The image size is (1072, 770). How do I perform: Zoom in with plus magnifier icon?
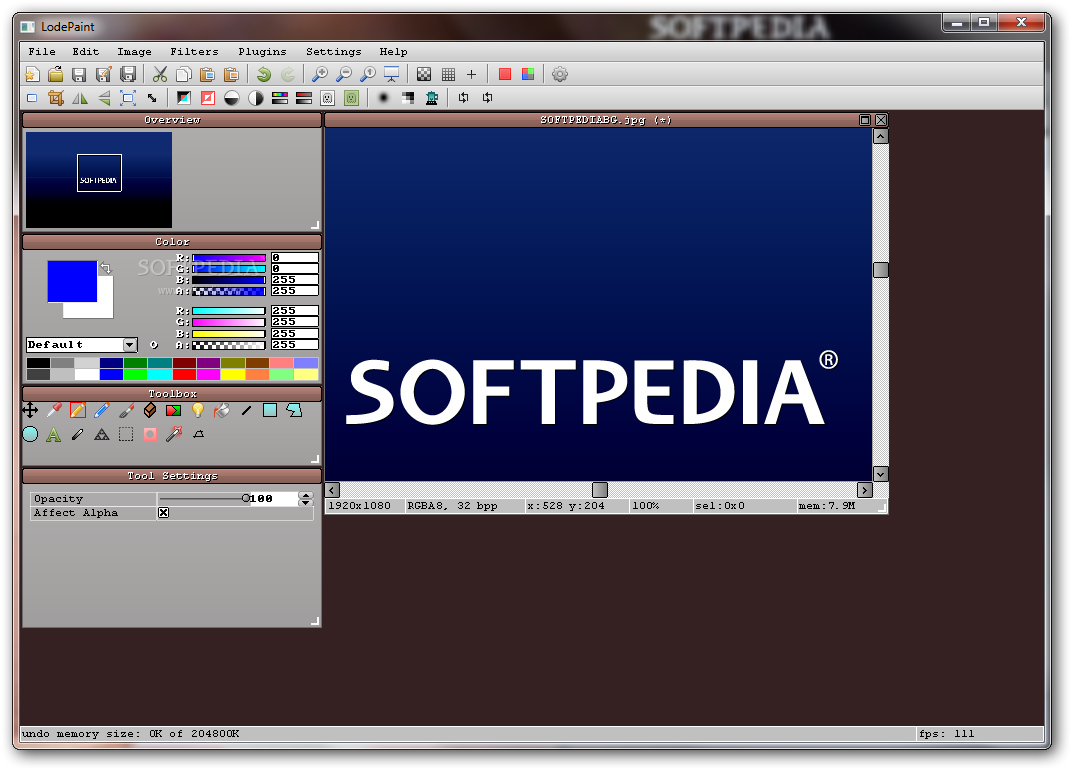[319, 74]
